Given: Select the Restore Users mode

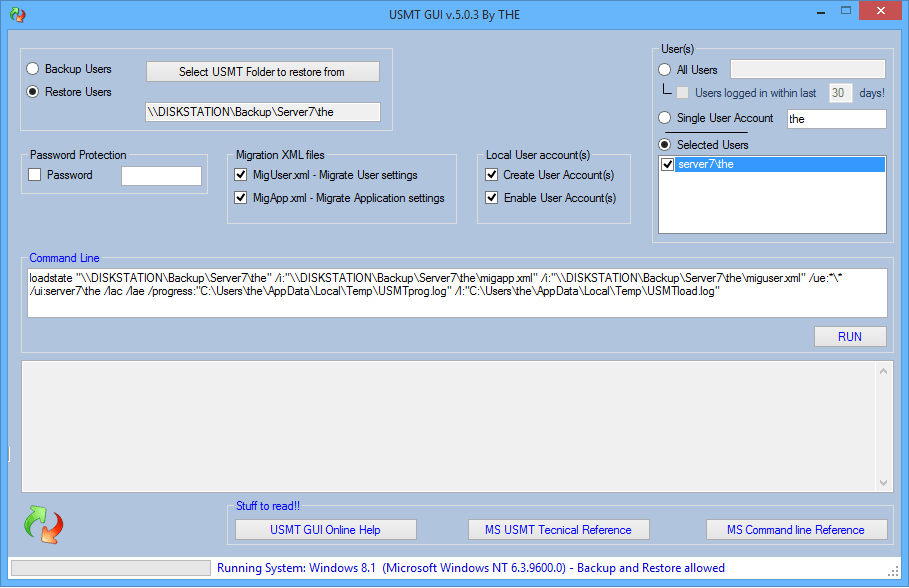Looking at the screenshot, I should 31,91.
